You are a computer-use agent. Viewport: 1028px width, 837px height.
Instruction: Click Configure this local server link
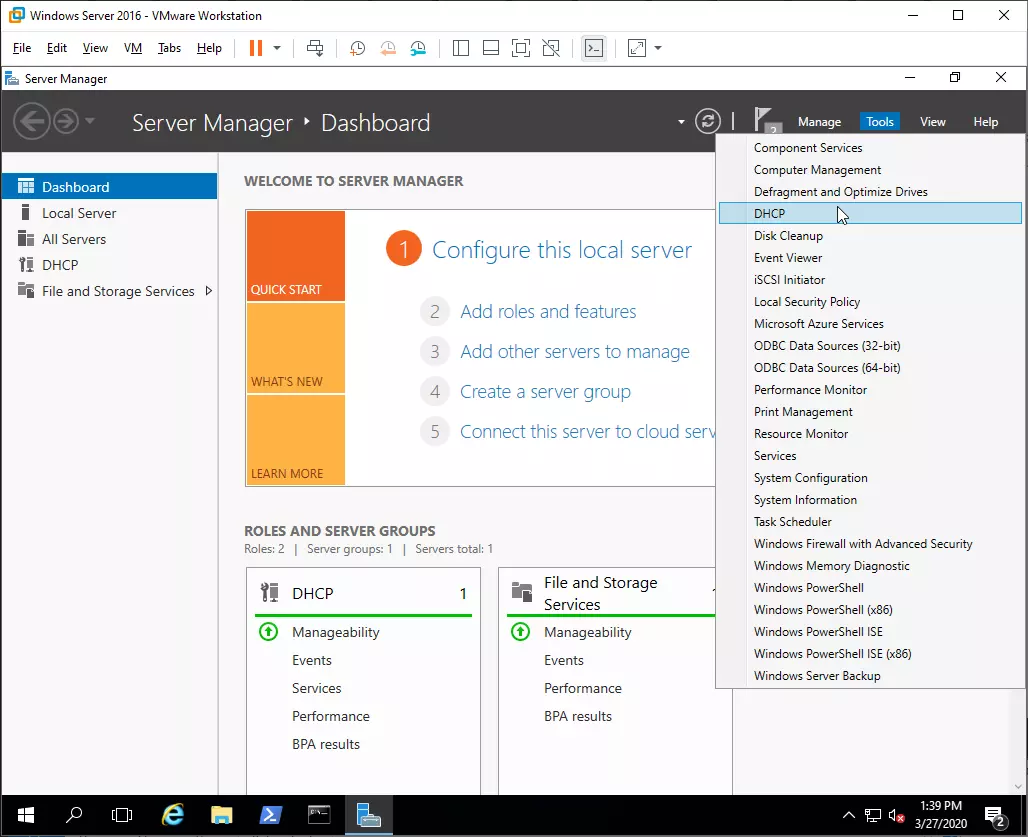(x=562, y=250)
